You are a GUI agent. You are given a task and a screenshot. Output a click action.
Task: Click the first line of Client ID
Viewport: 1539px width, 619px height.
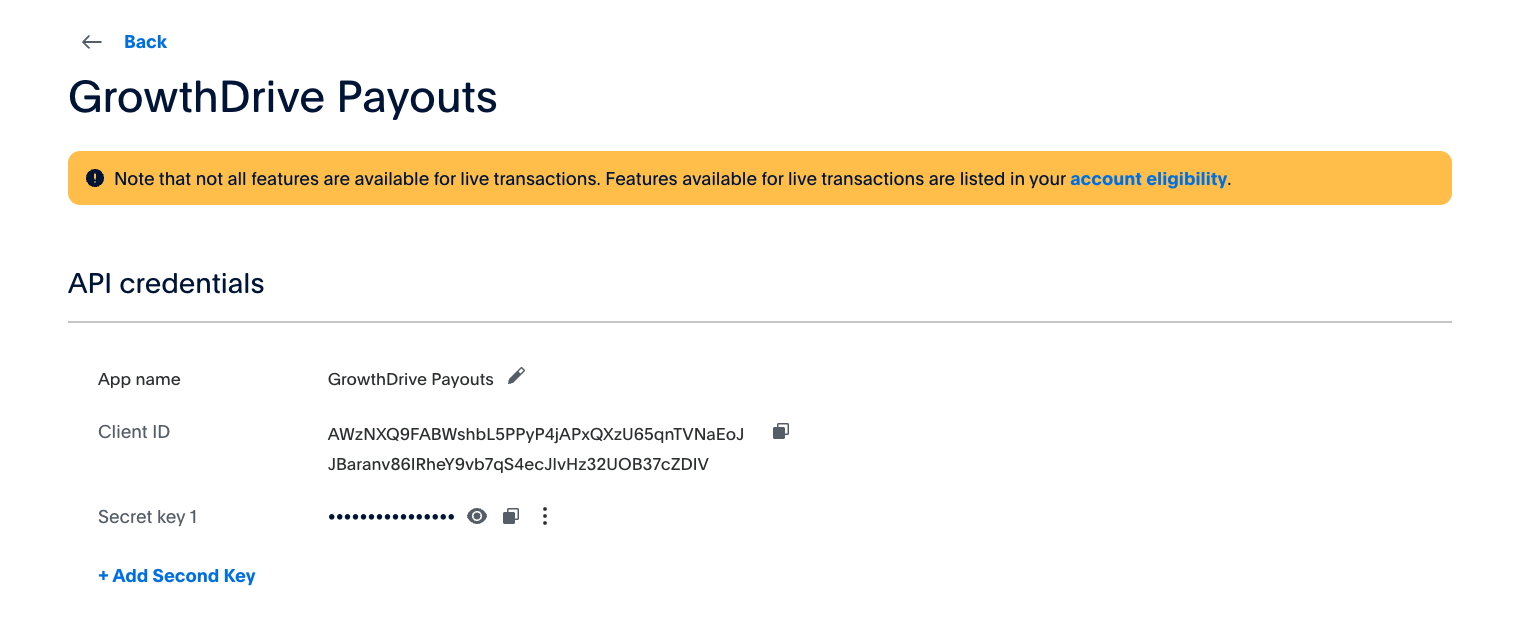(536, 434)
